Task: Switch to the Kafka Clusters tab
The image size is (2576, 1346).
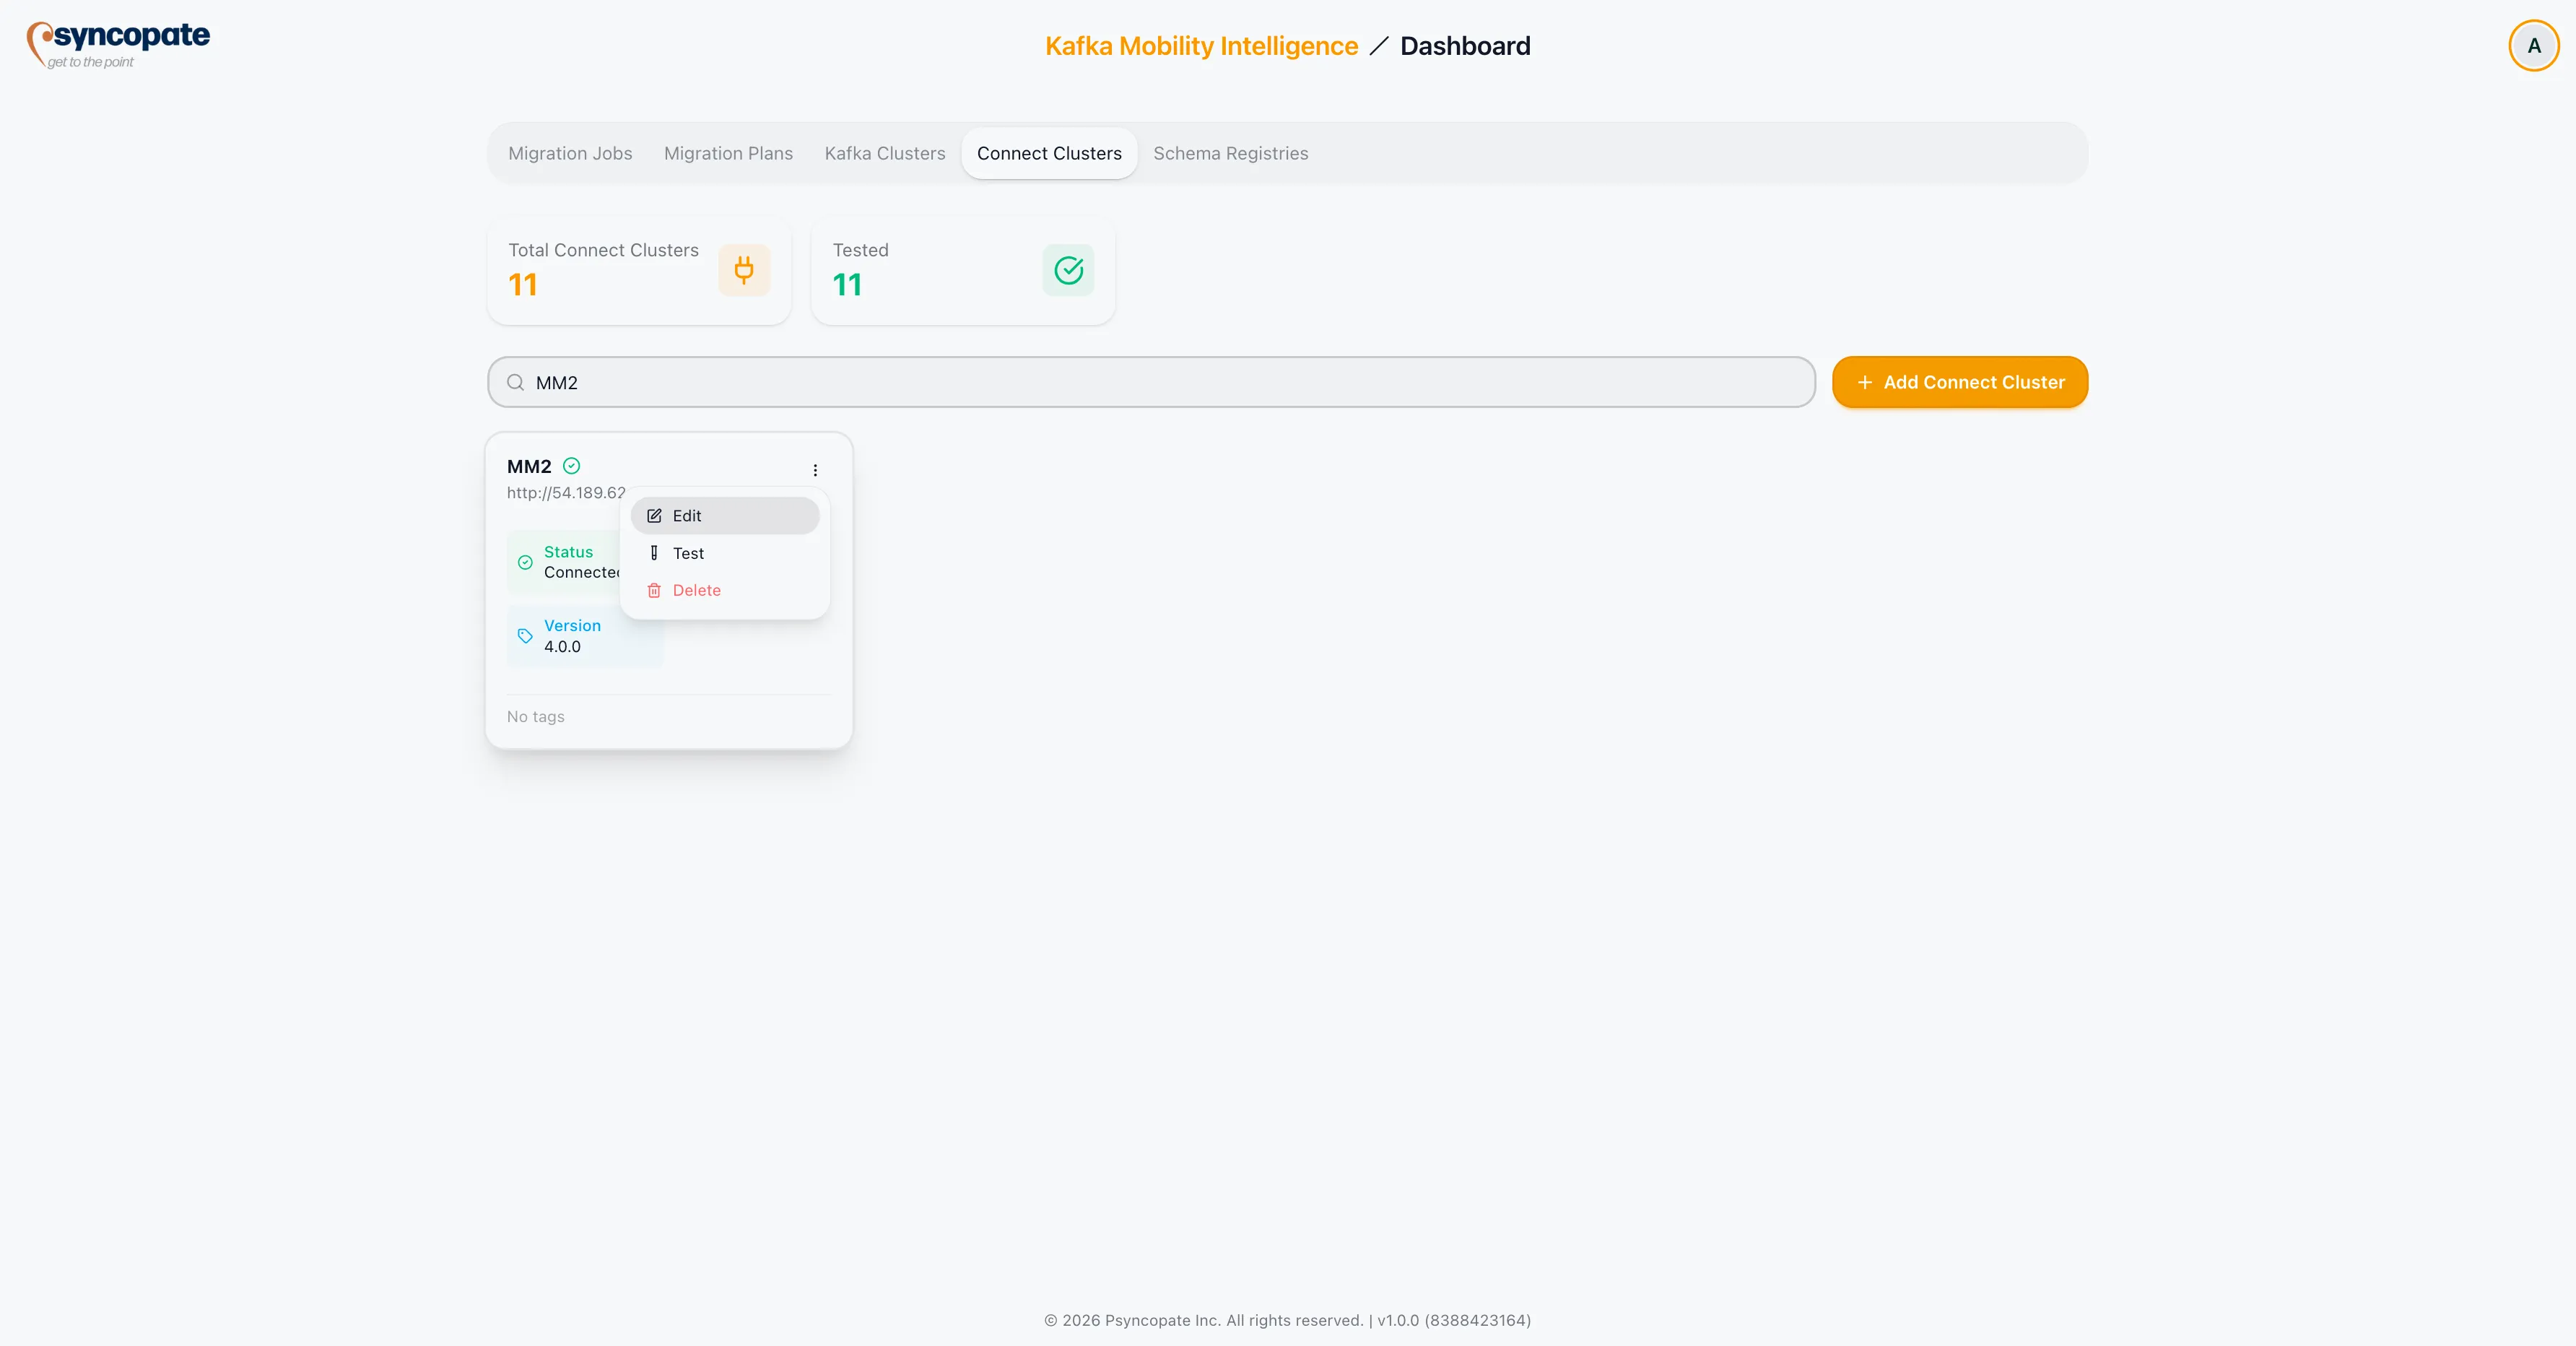Action: [884, 153]
